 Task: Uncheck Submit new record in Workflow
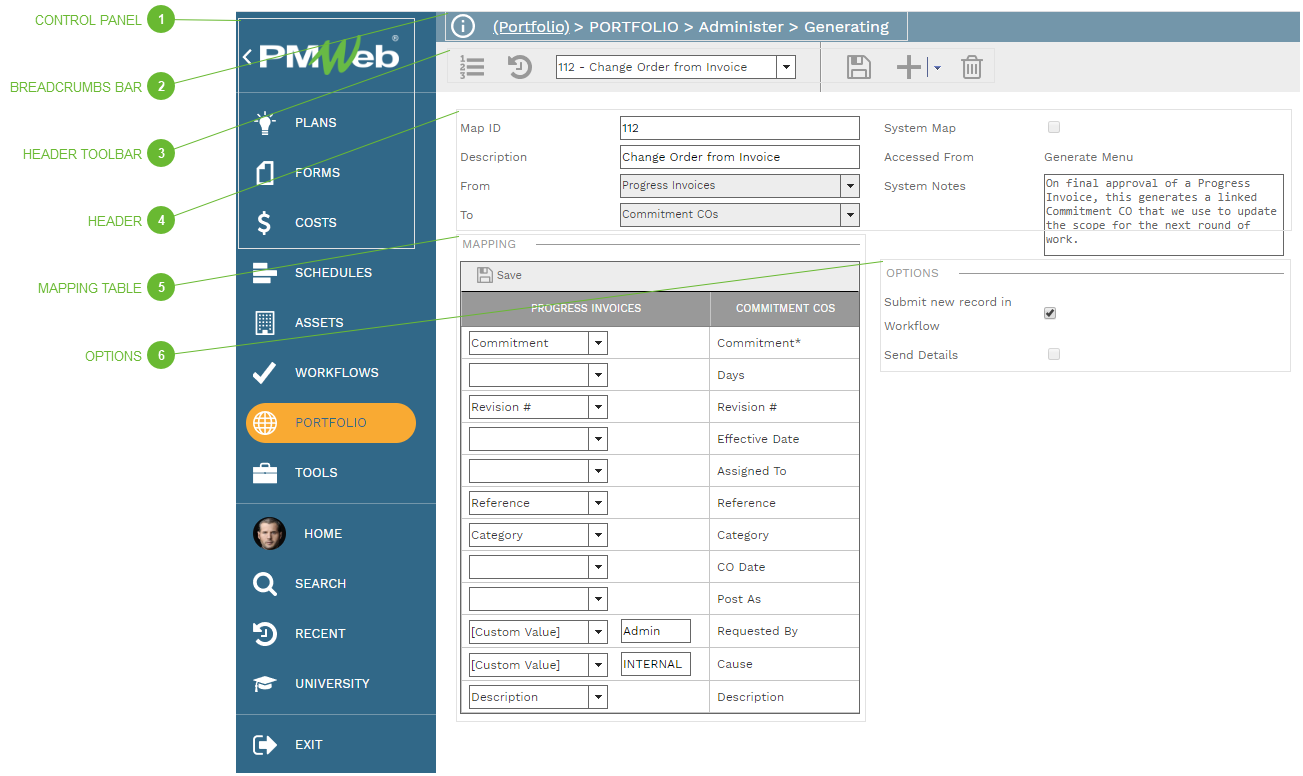click(1050, 313)
